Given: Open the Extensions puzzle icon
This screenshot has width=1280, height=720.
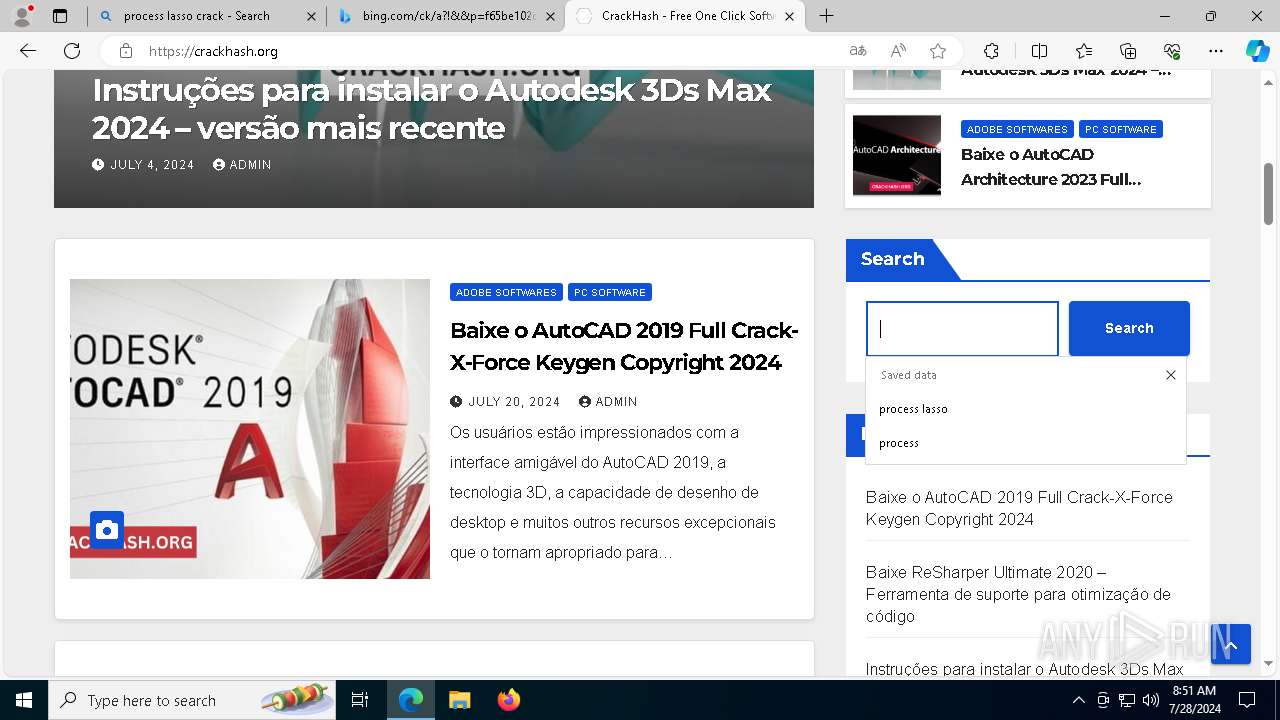Looking at the screenshot, I should coord(991,51).
